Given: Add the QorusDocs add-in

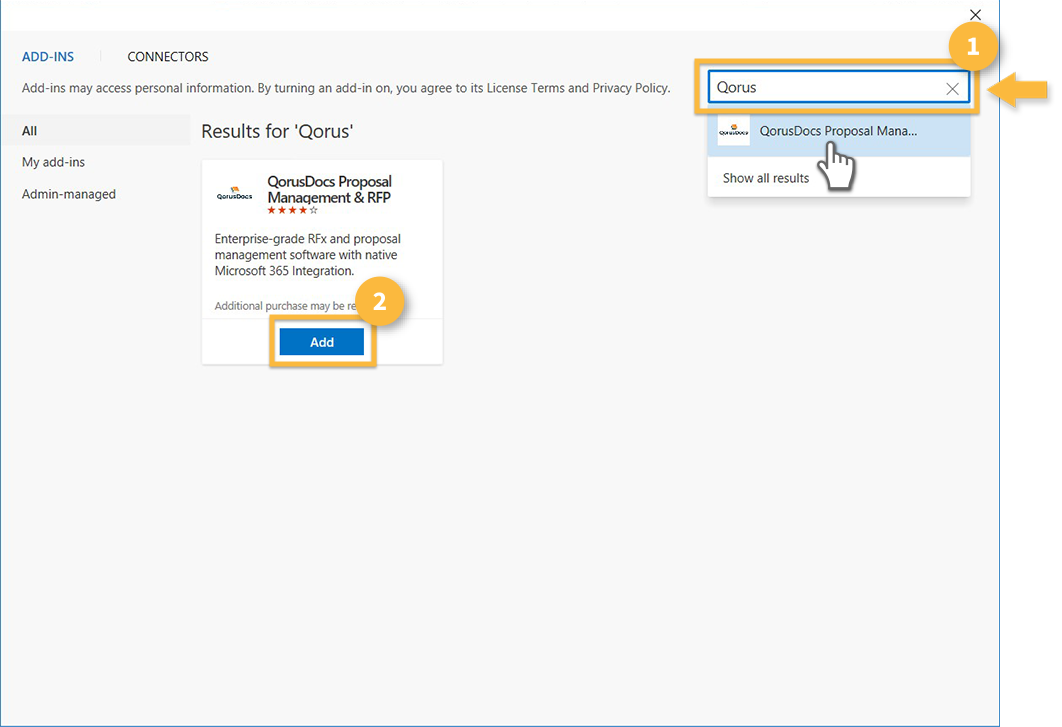Looking at the screenshot, I should [322, 342].
